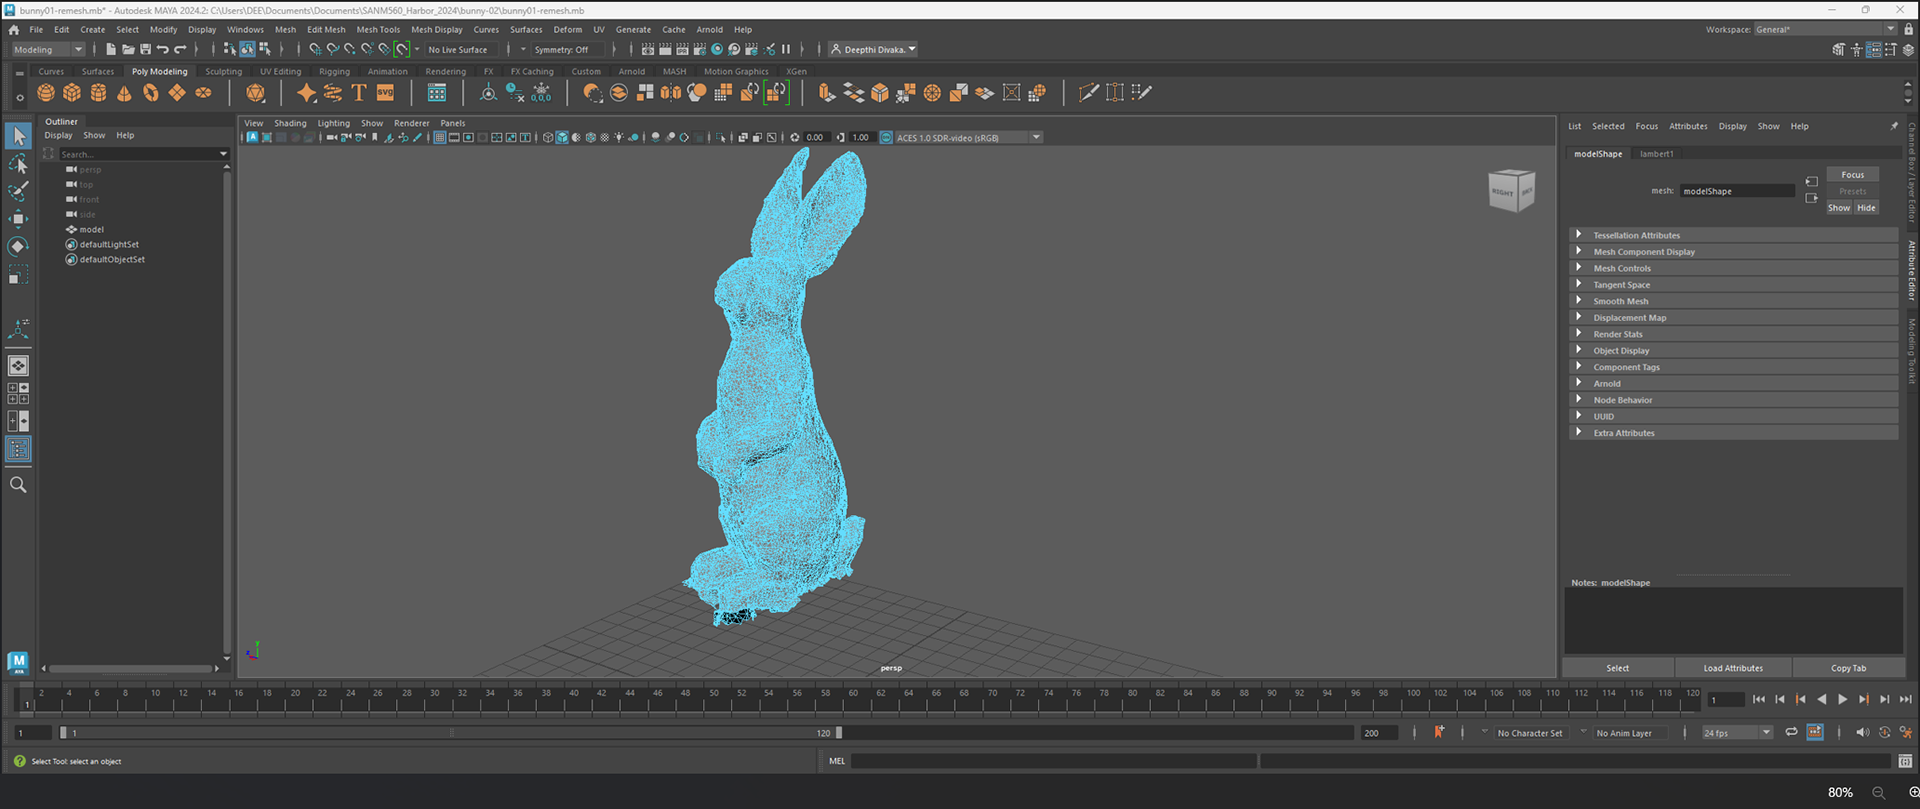
Task: Switch to the Rigging shelf tab
Action: 335,72
